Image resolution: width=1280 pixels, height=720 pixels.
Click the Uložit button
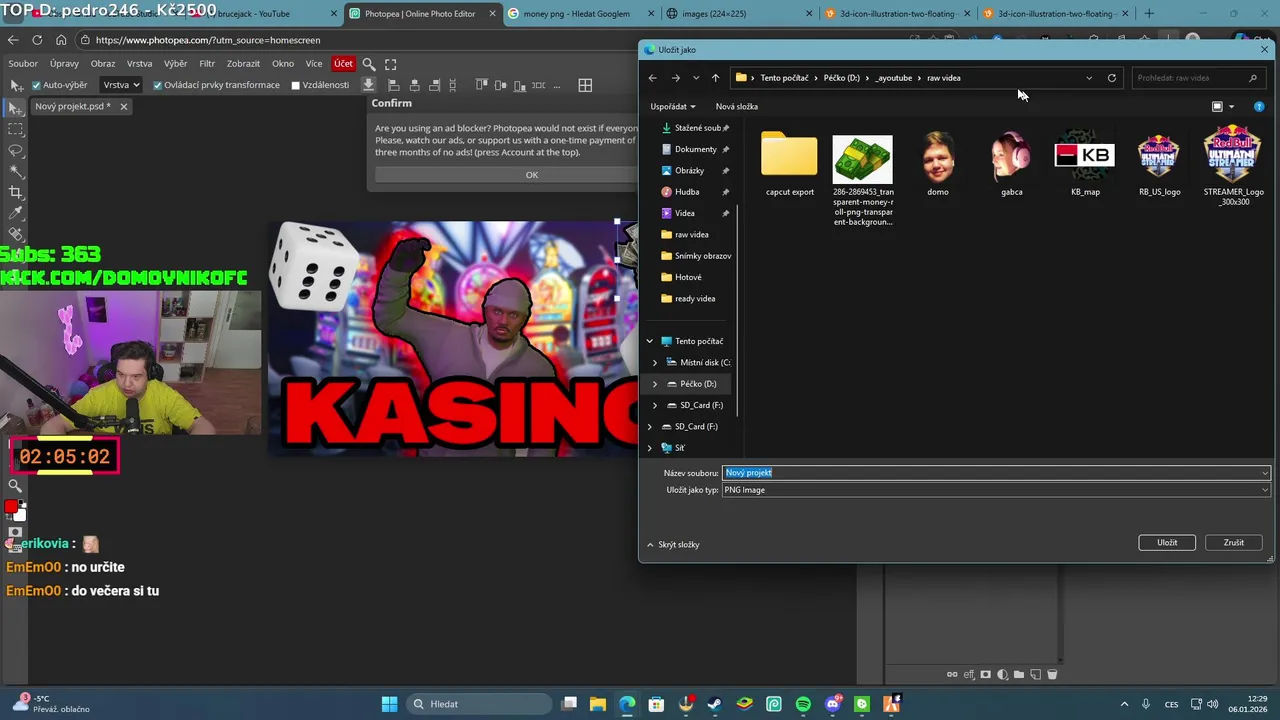pos(1167,542)
